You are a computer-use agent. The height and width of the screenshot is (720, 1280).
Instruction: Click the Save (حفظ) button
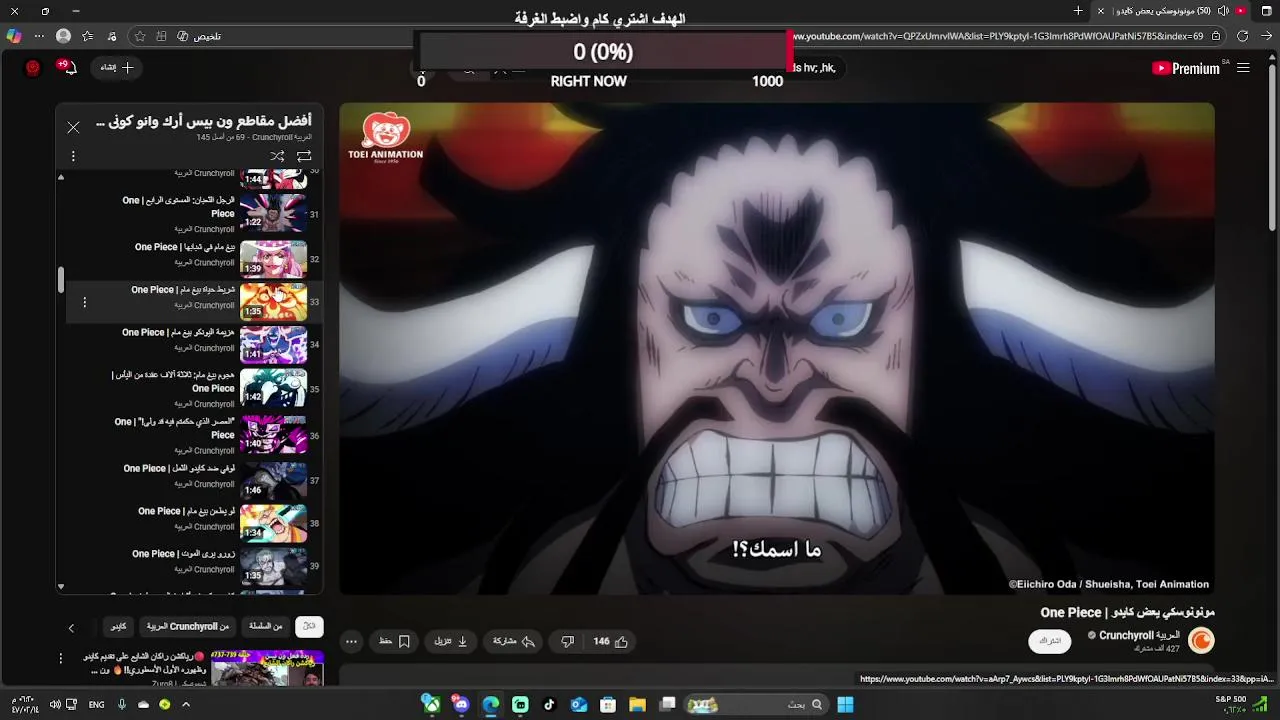[395, 642]
